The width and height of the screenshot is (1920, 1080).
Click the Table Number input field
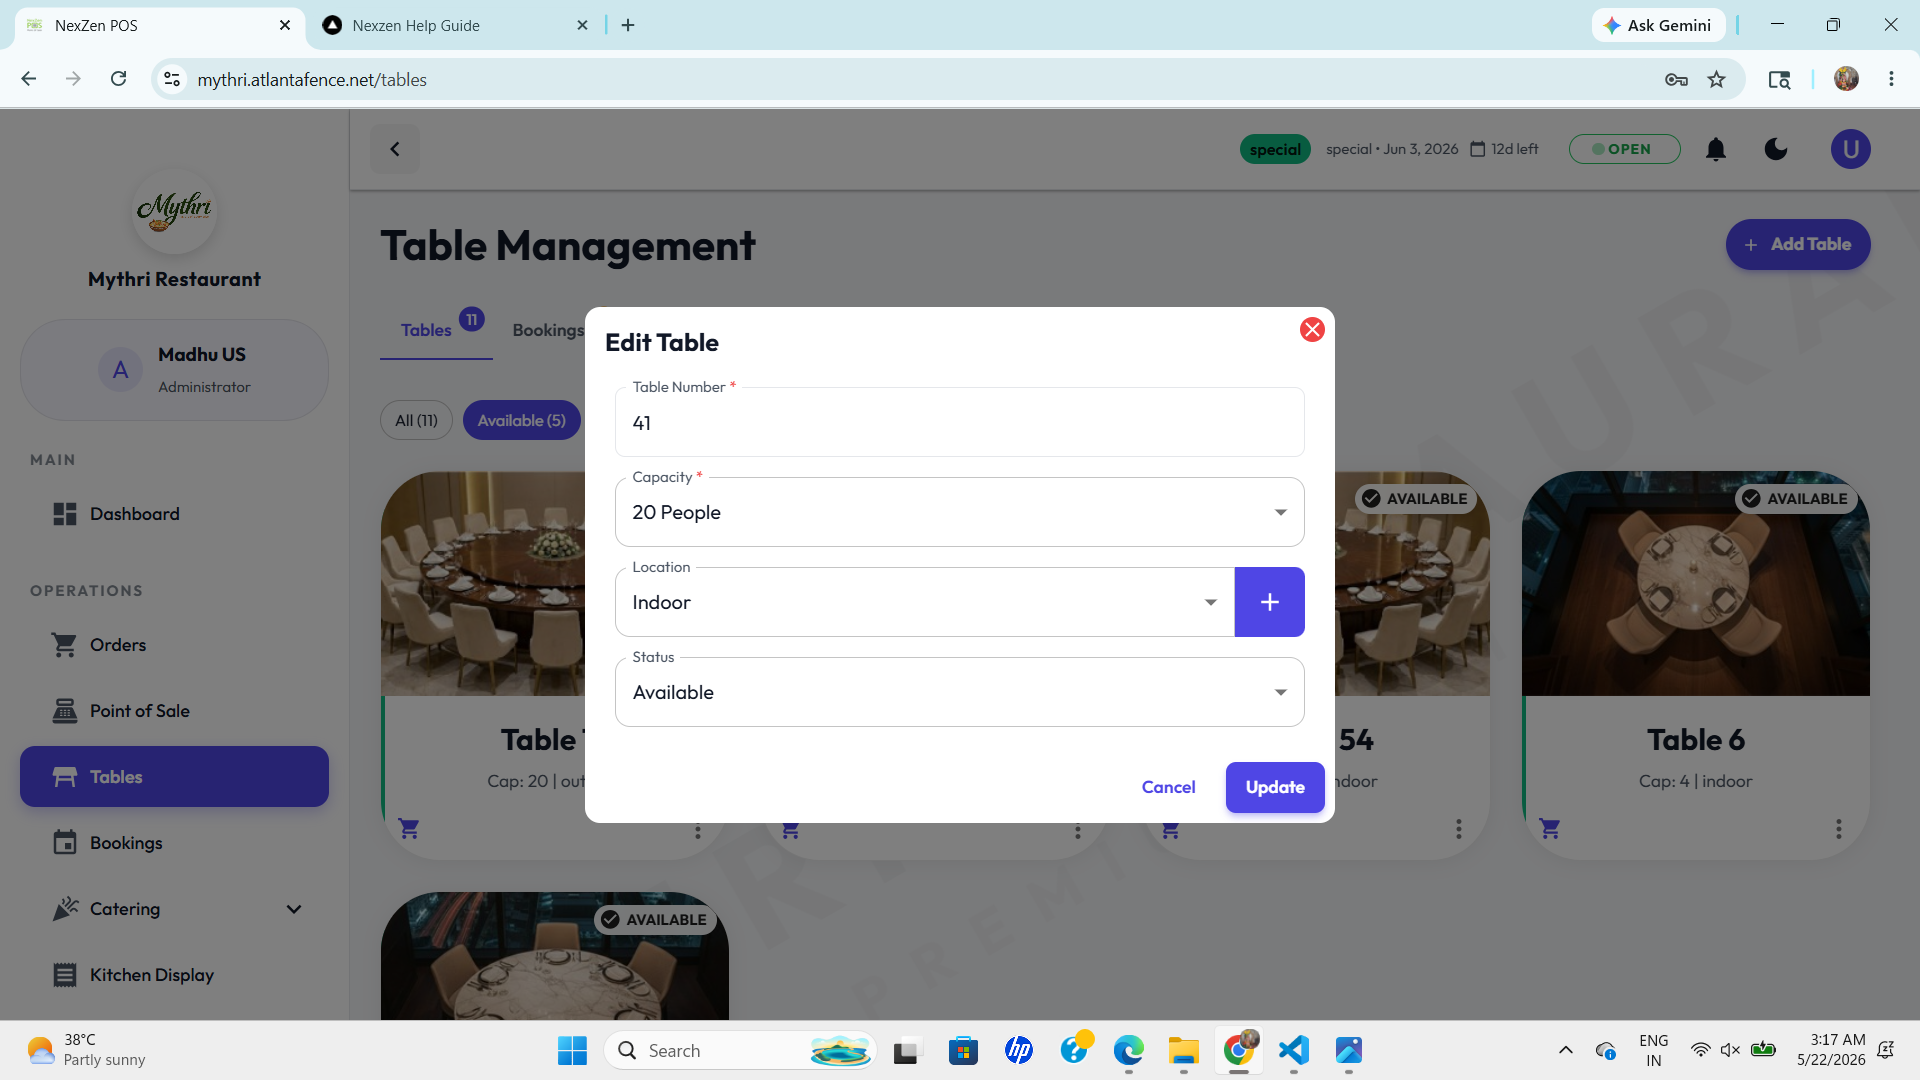tap(959, 422)
